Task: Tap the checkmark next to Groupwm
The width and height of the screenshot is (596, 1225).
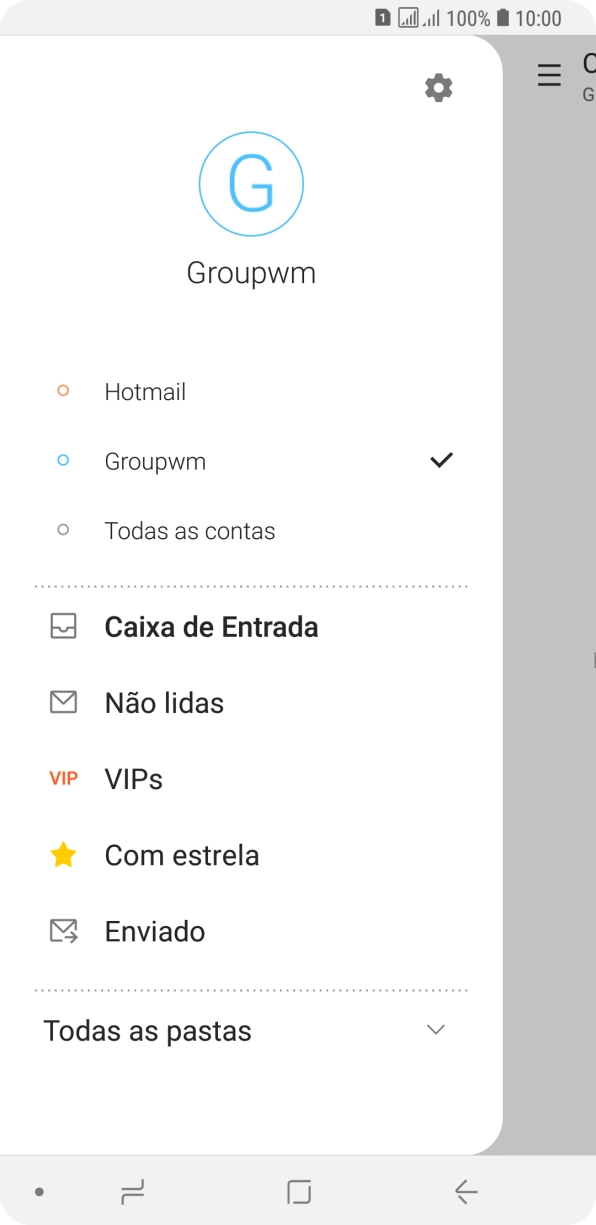Action: pyautogui.click(x=441, y=460)
